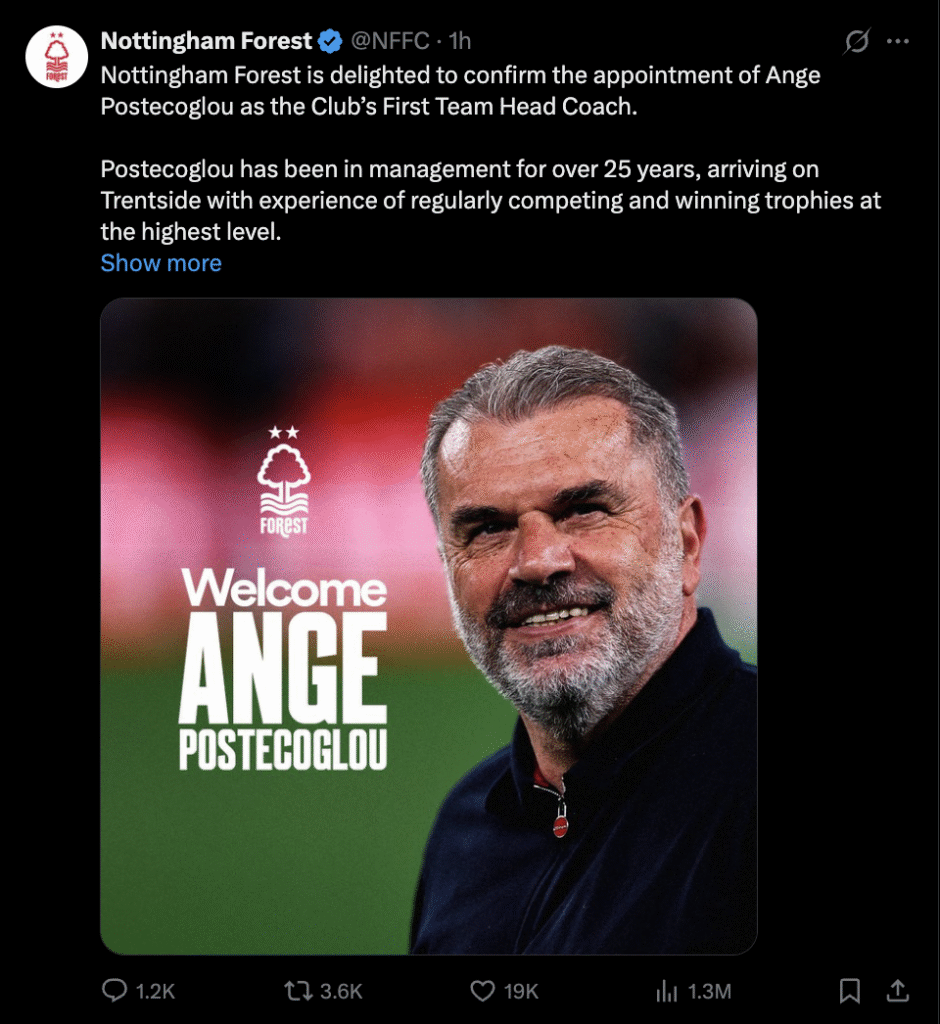Image resolution: width=940 pixels, height=1024 pixels.
Task: Click the 1.3M views count
Action: coord(710,991)
